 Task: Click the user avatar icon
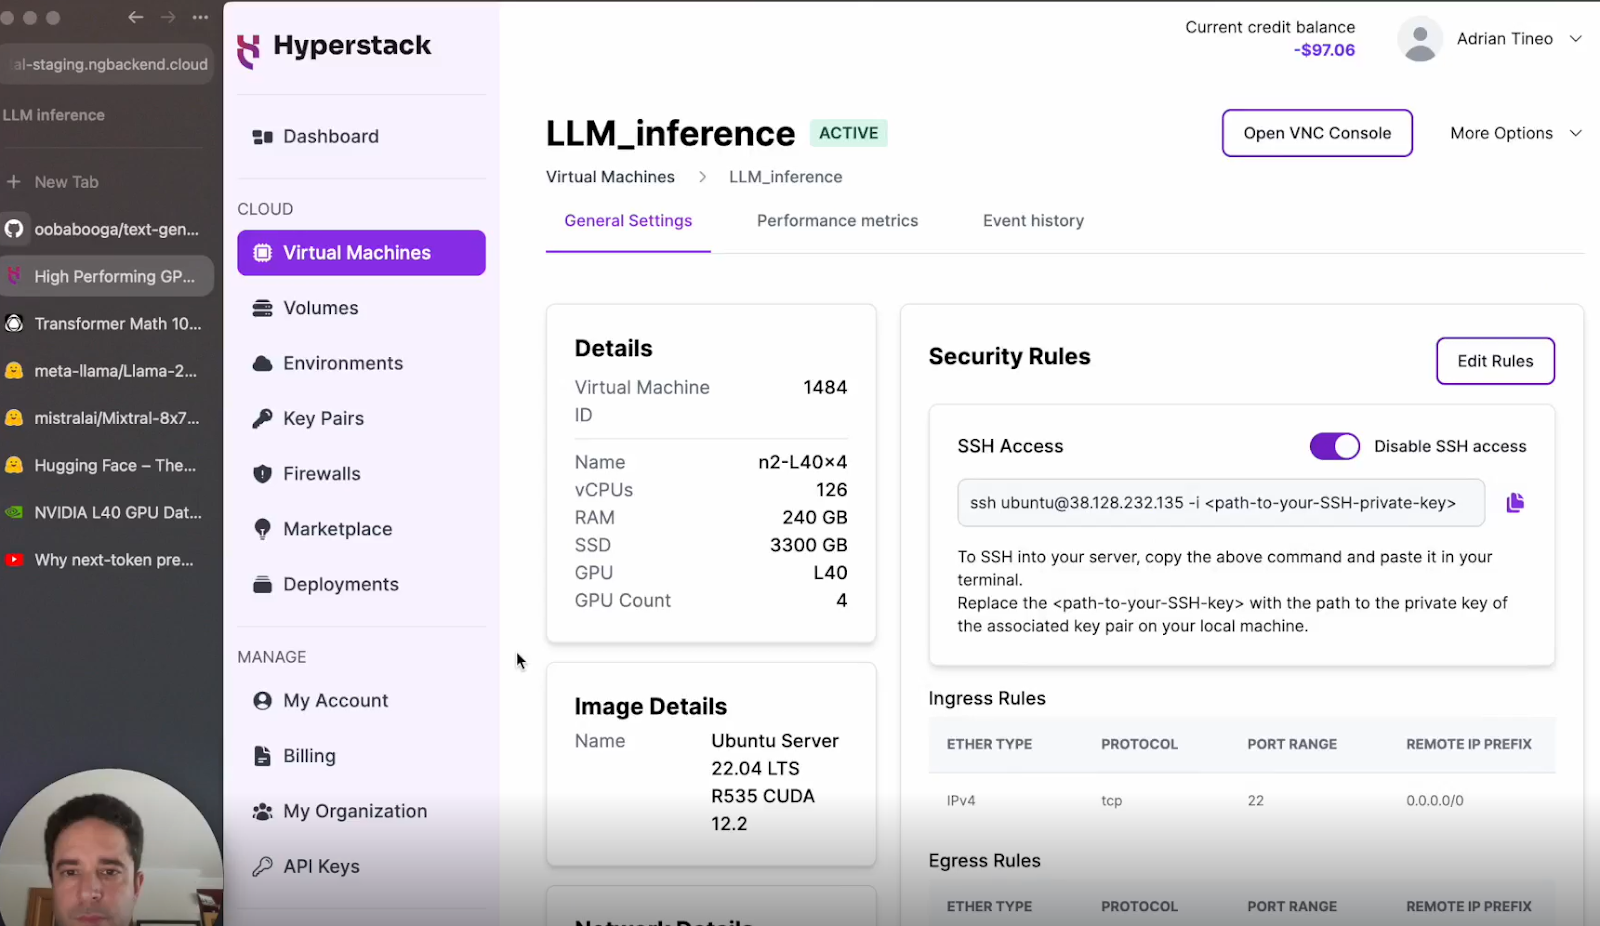tap(1420, 40)
